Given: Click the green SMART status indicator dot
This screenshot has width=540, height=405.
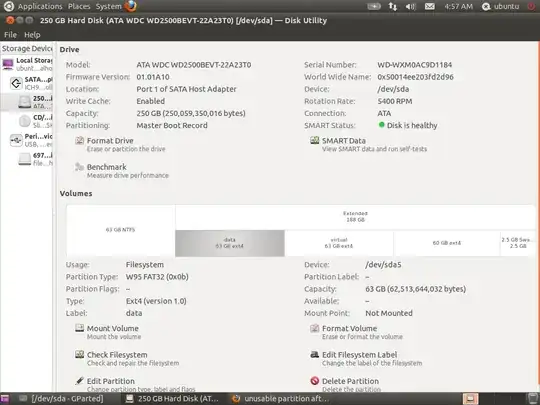Looking at the screenshot, I should pyautogui.click(x=381, y=125).
